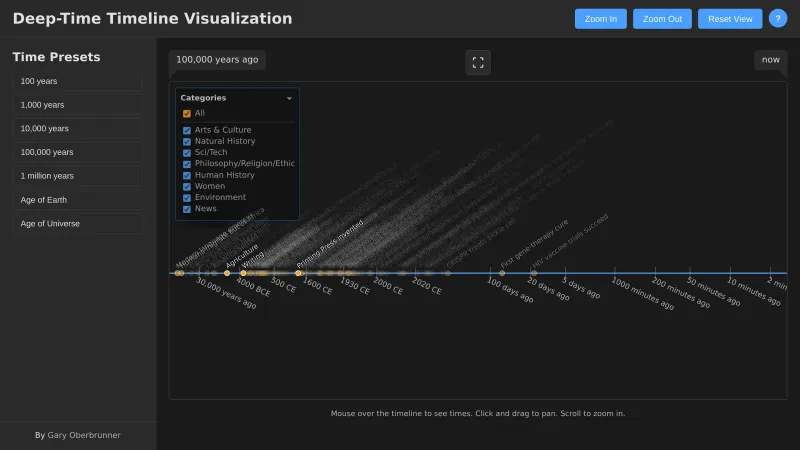Pick the Age of Universe preset
Viewport: 800px width, 450px height.
tap(78, 224)
